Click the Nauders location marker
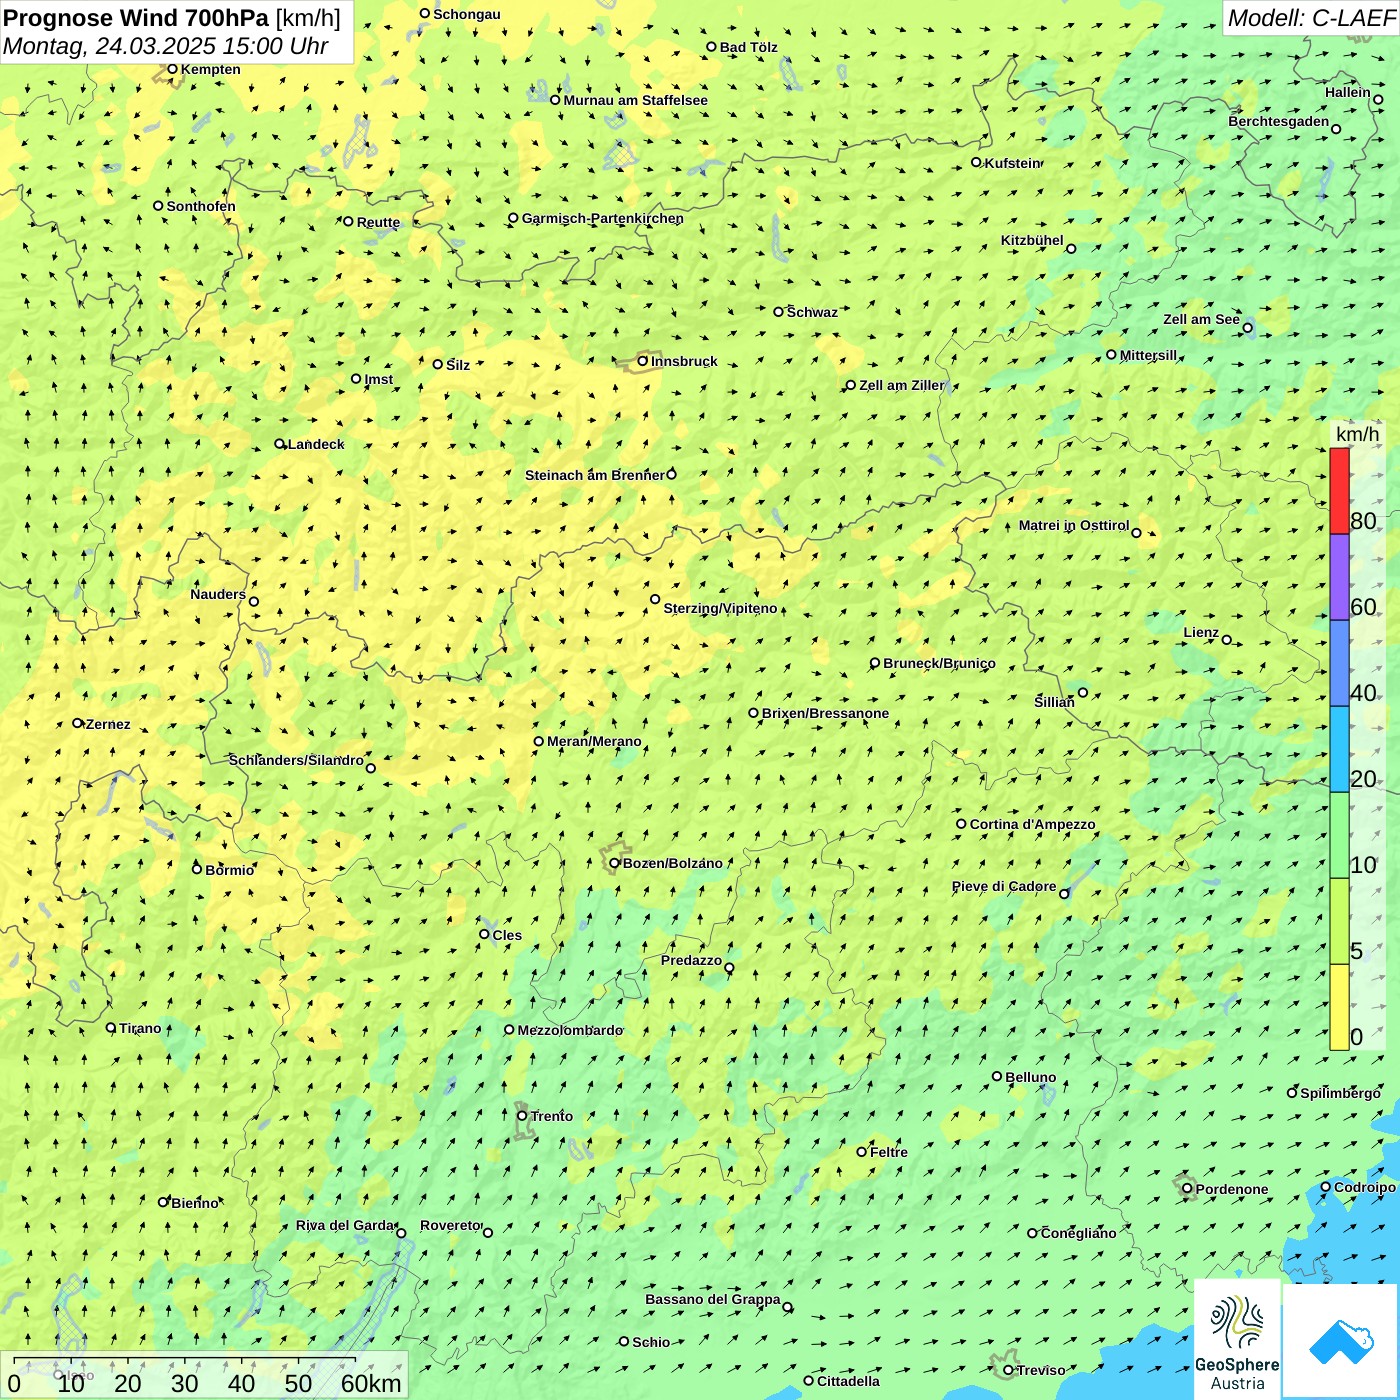1400x1400 pixels. pyautogui.click(x=254, y=602)
